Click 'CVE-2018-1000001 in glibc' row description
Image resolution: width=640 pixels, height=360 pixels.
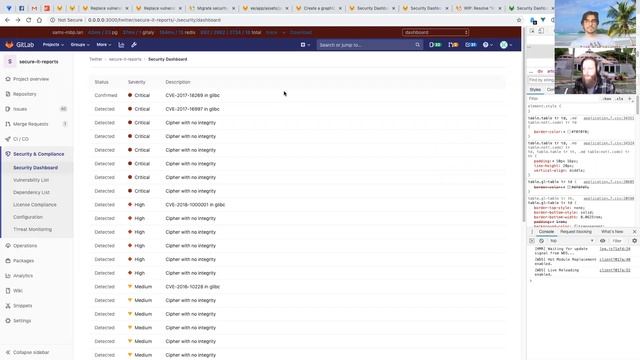(195, 205)
